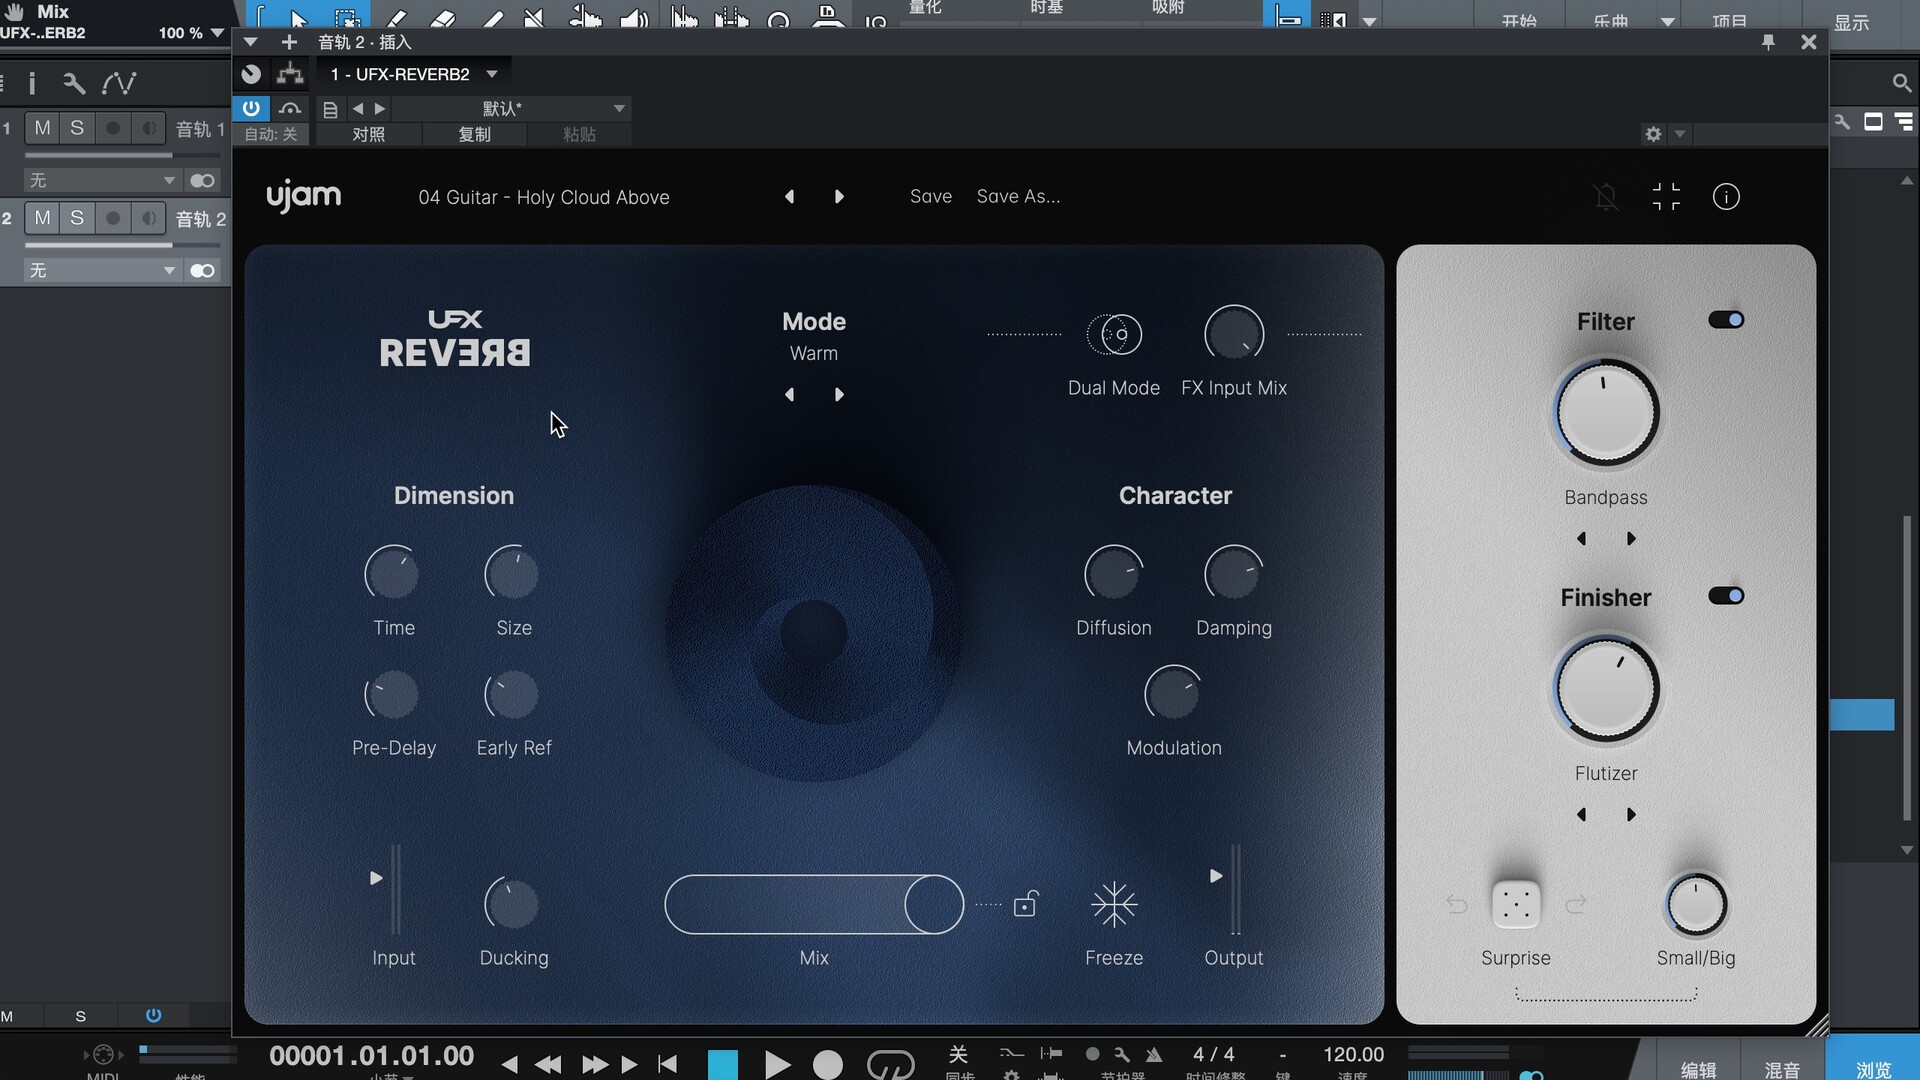Toggle monitor on track 音轨 2
Viewport: 1920px width, 1080px height.
(149, 218)
